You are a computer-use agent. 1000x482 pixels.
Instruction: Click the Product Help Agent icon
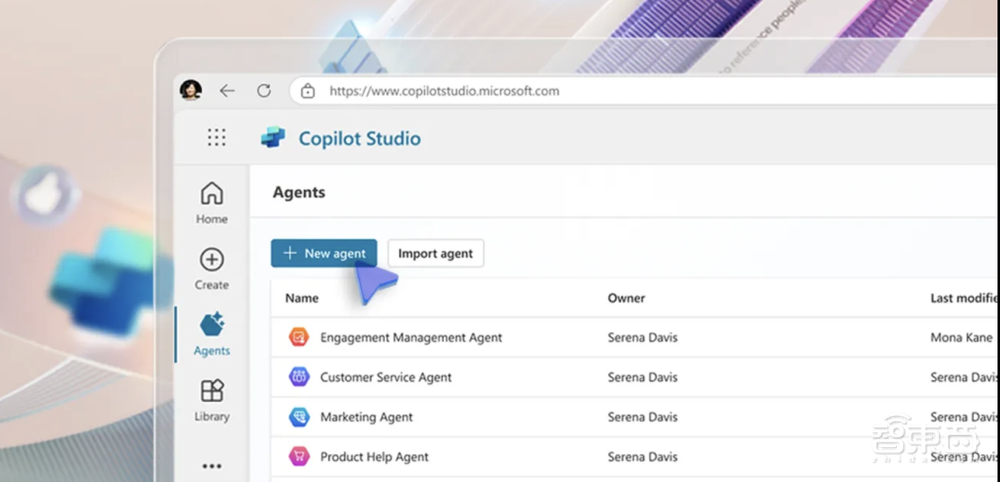coord(298,456)
